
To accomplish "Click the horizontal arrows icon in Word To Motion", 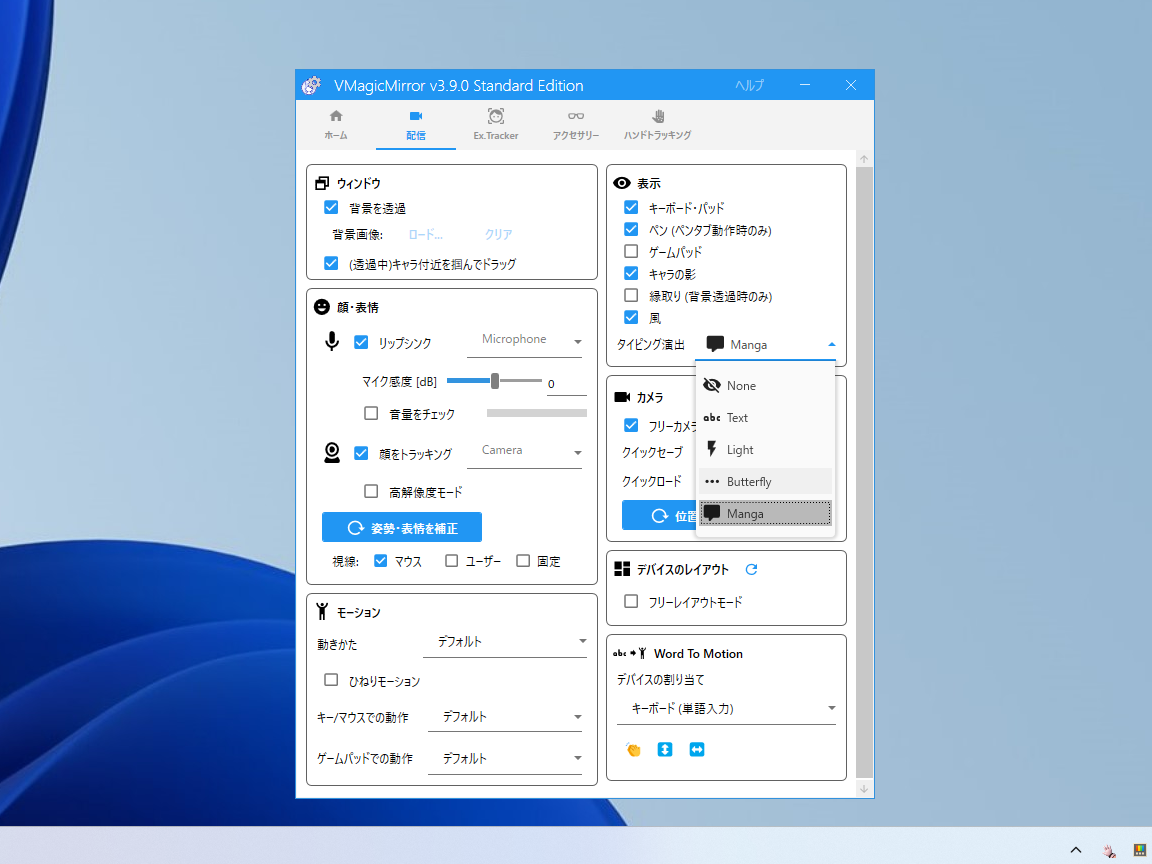I will click(697, 748).
